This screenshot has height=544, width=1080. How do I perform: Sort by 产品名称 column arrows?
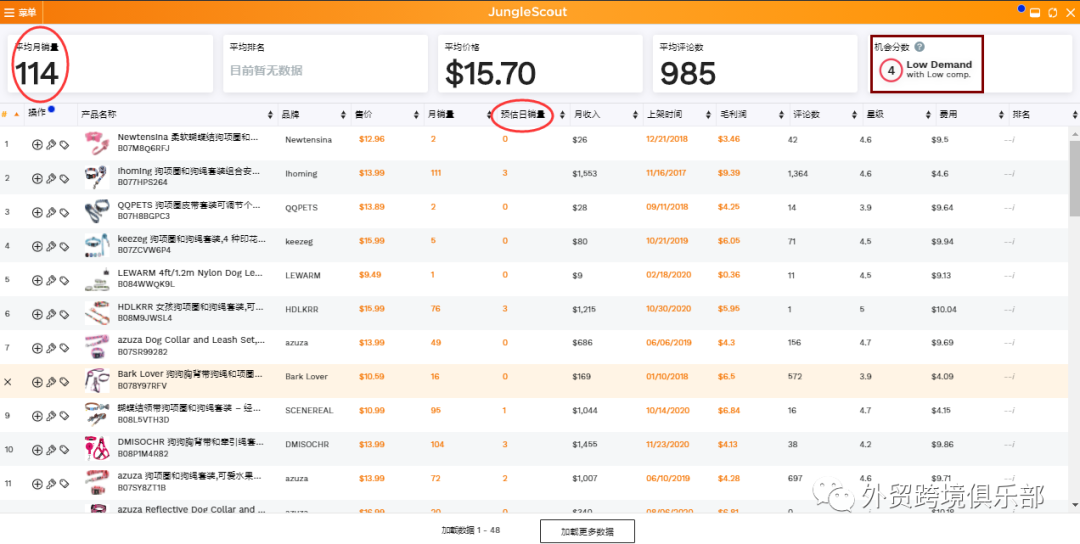270,115
